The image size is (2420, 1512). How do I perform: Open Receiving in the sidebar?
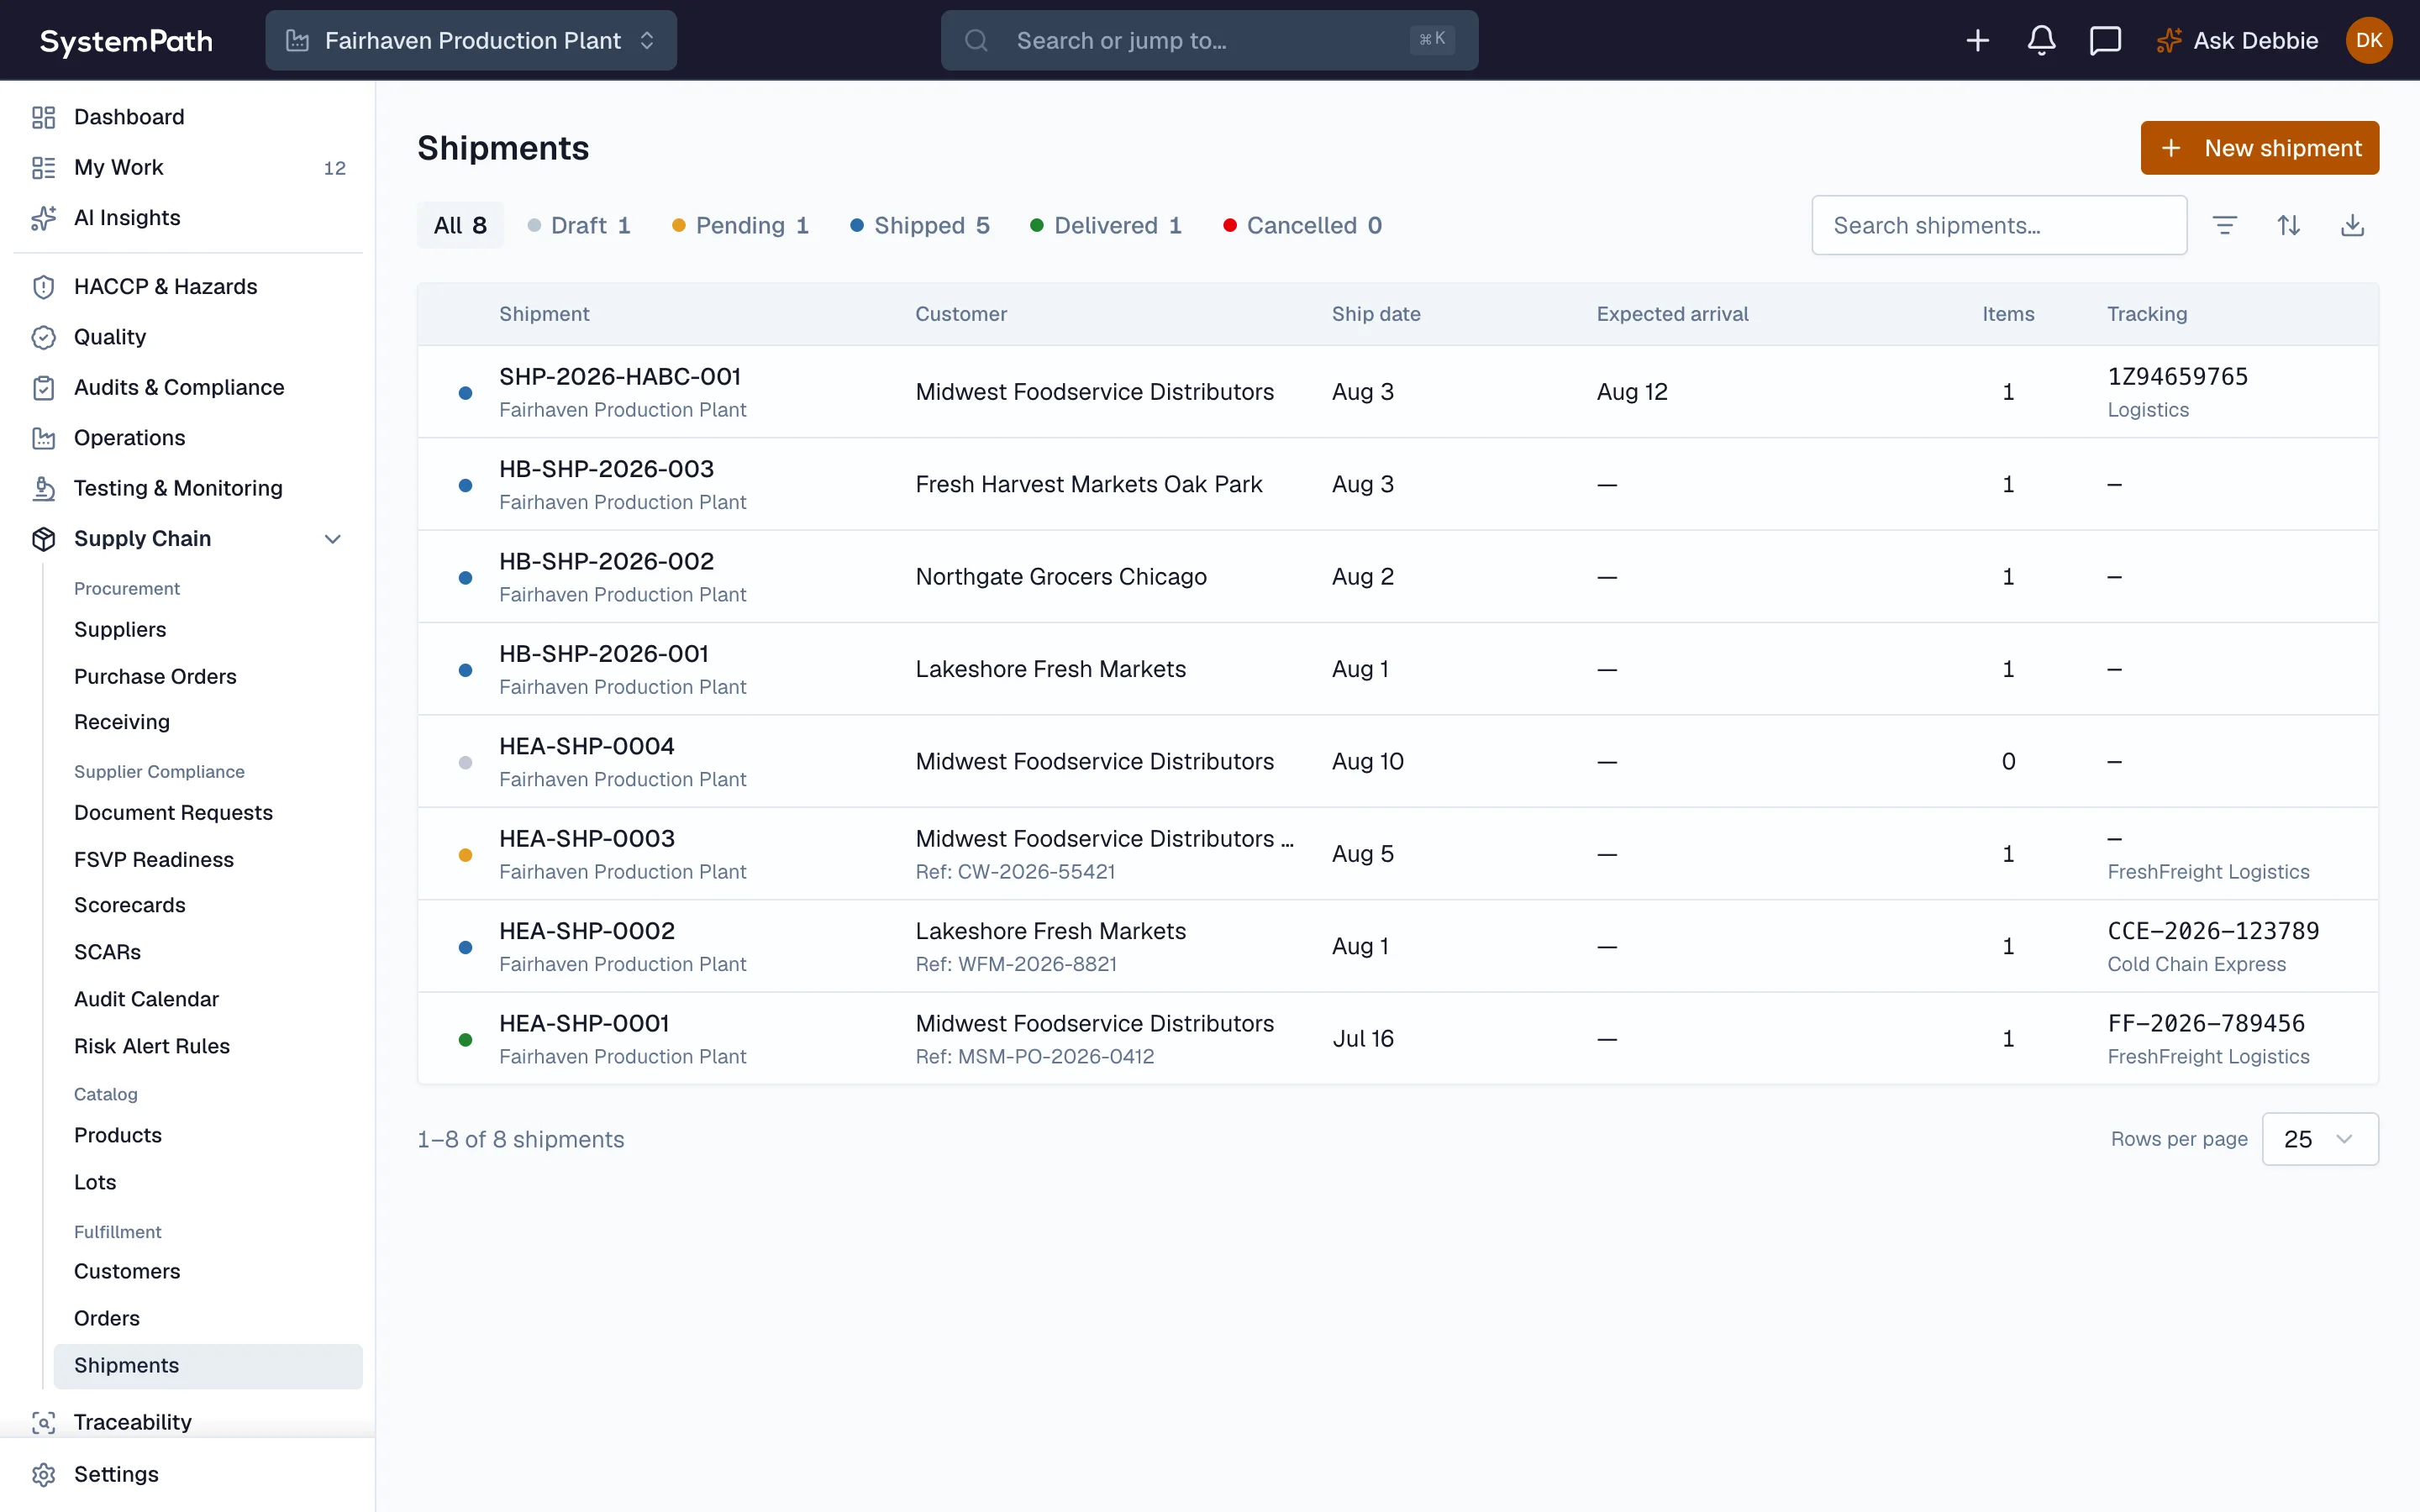[x=122, y=722]
